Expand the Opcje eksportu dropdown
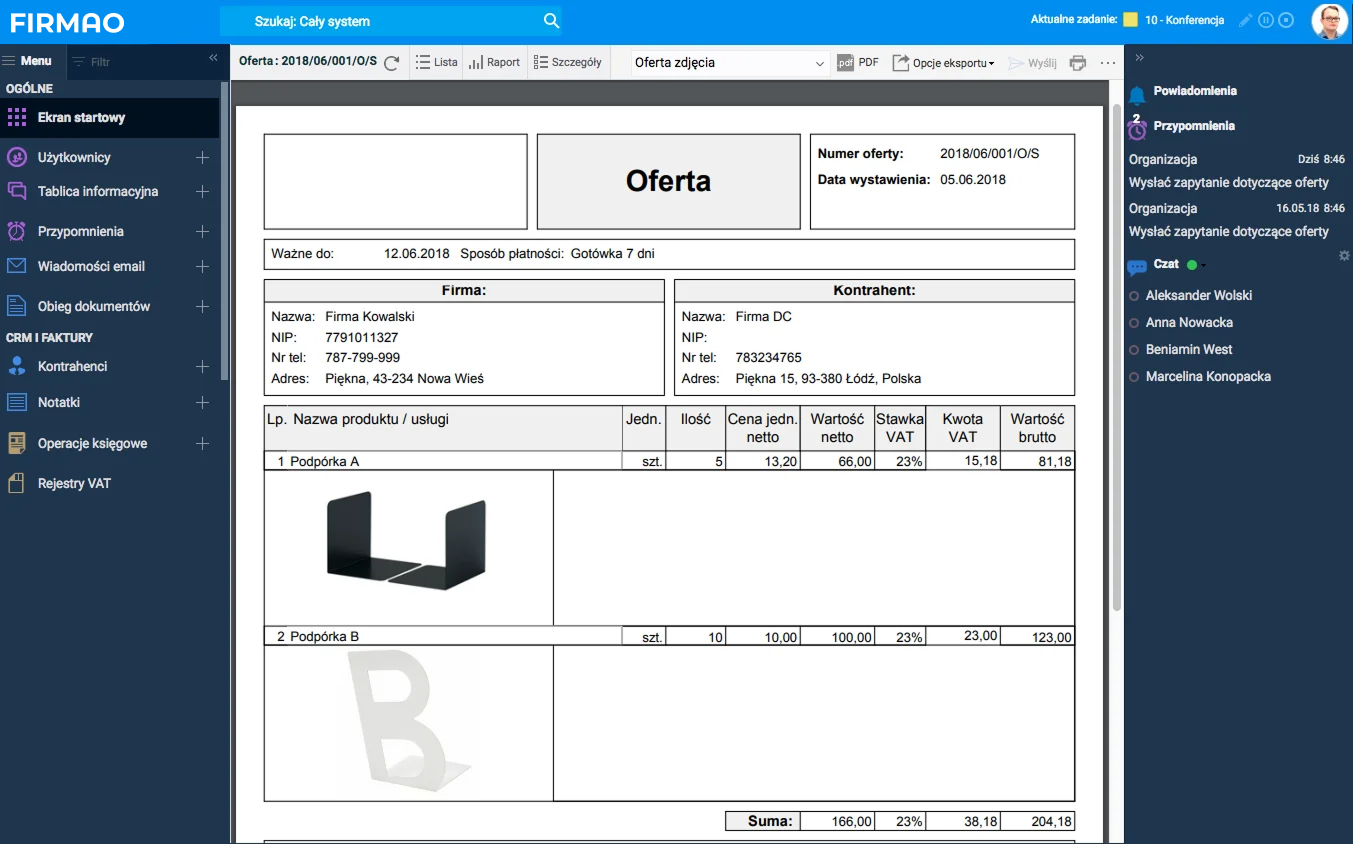Viewport: 1353px width, 844px height. (x=944, y=63)
